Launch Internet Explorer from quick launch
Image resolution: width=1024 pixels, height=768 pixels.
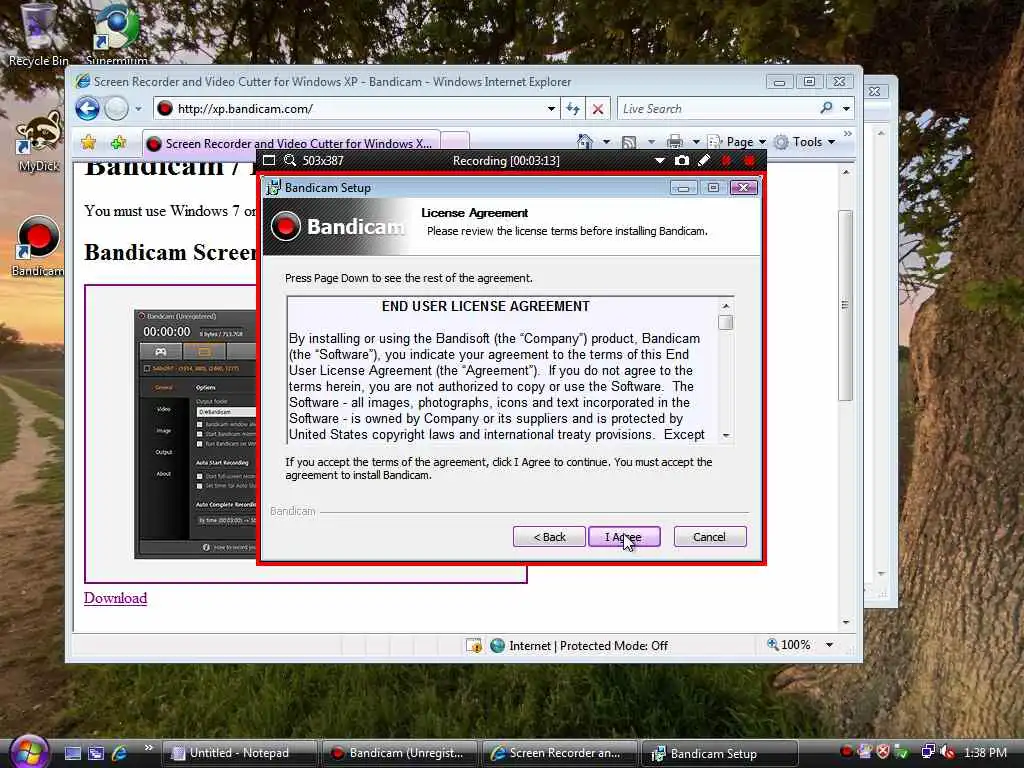pyautogui.click(x=120, y=754)
